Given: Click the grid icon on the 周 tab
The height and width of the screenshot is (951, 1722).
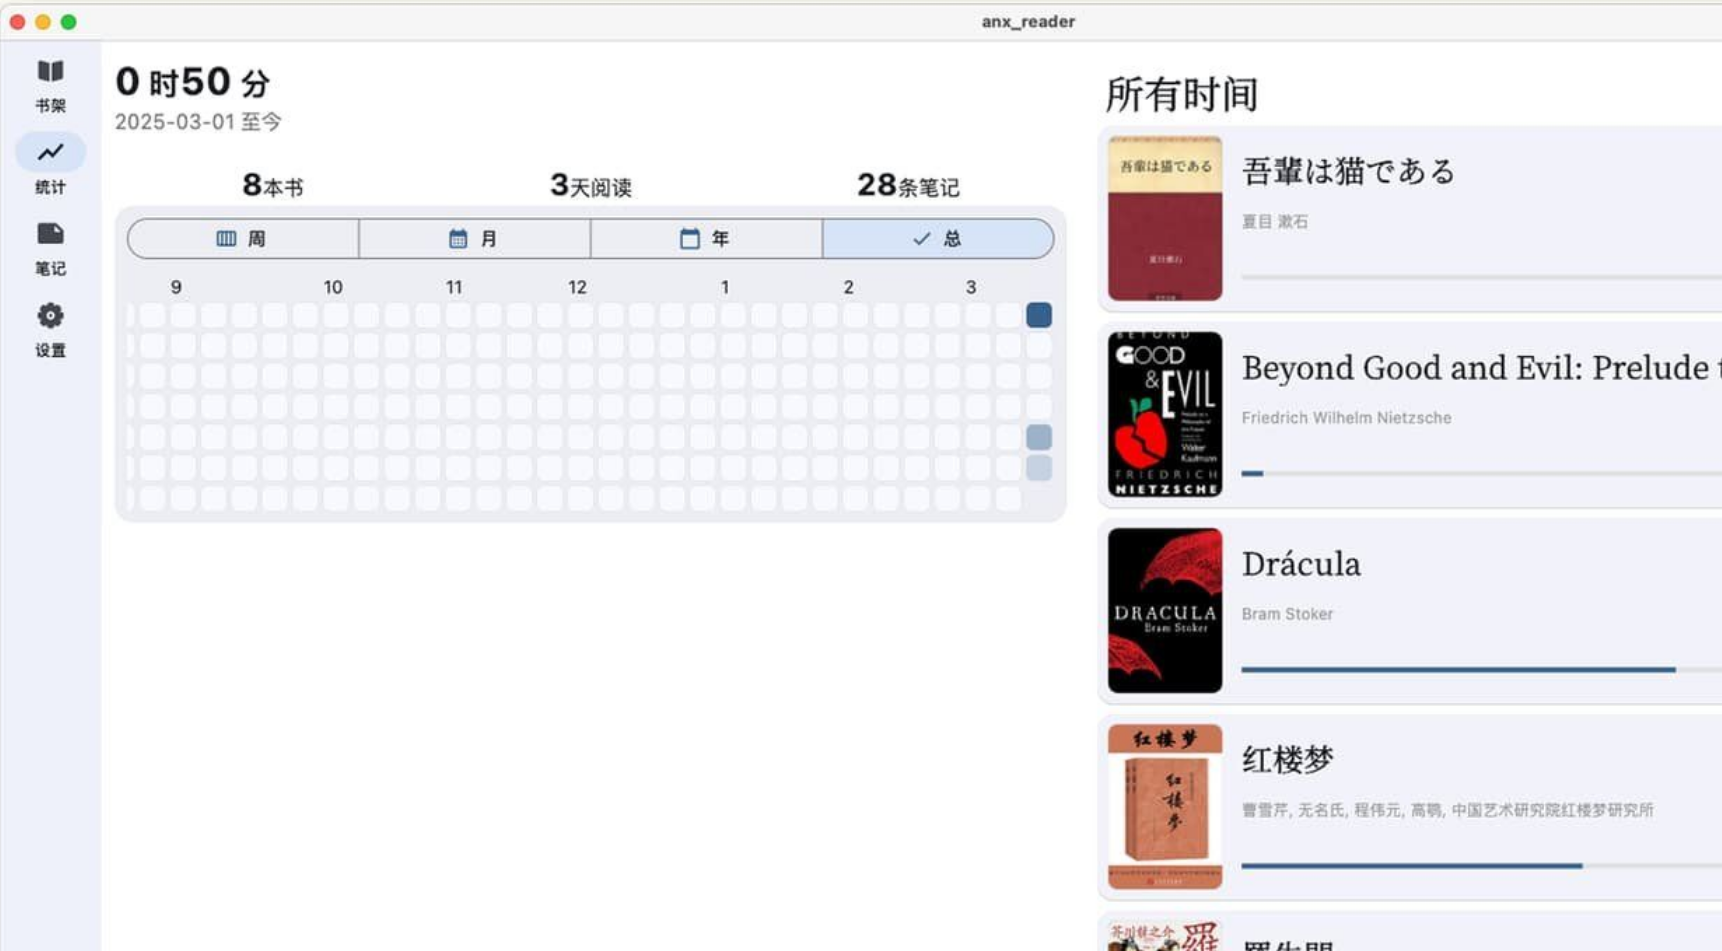Looking at the screenshot, I should pyautogui.click(x=226, y=238).
